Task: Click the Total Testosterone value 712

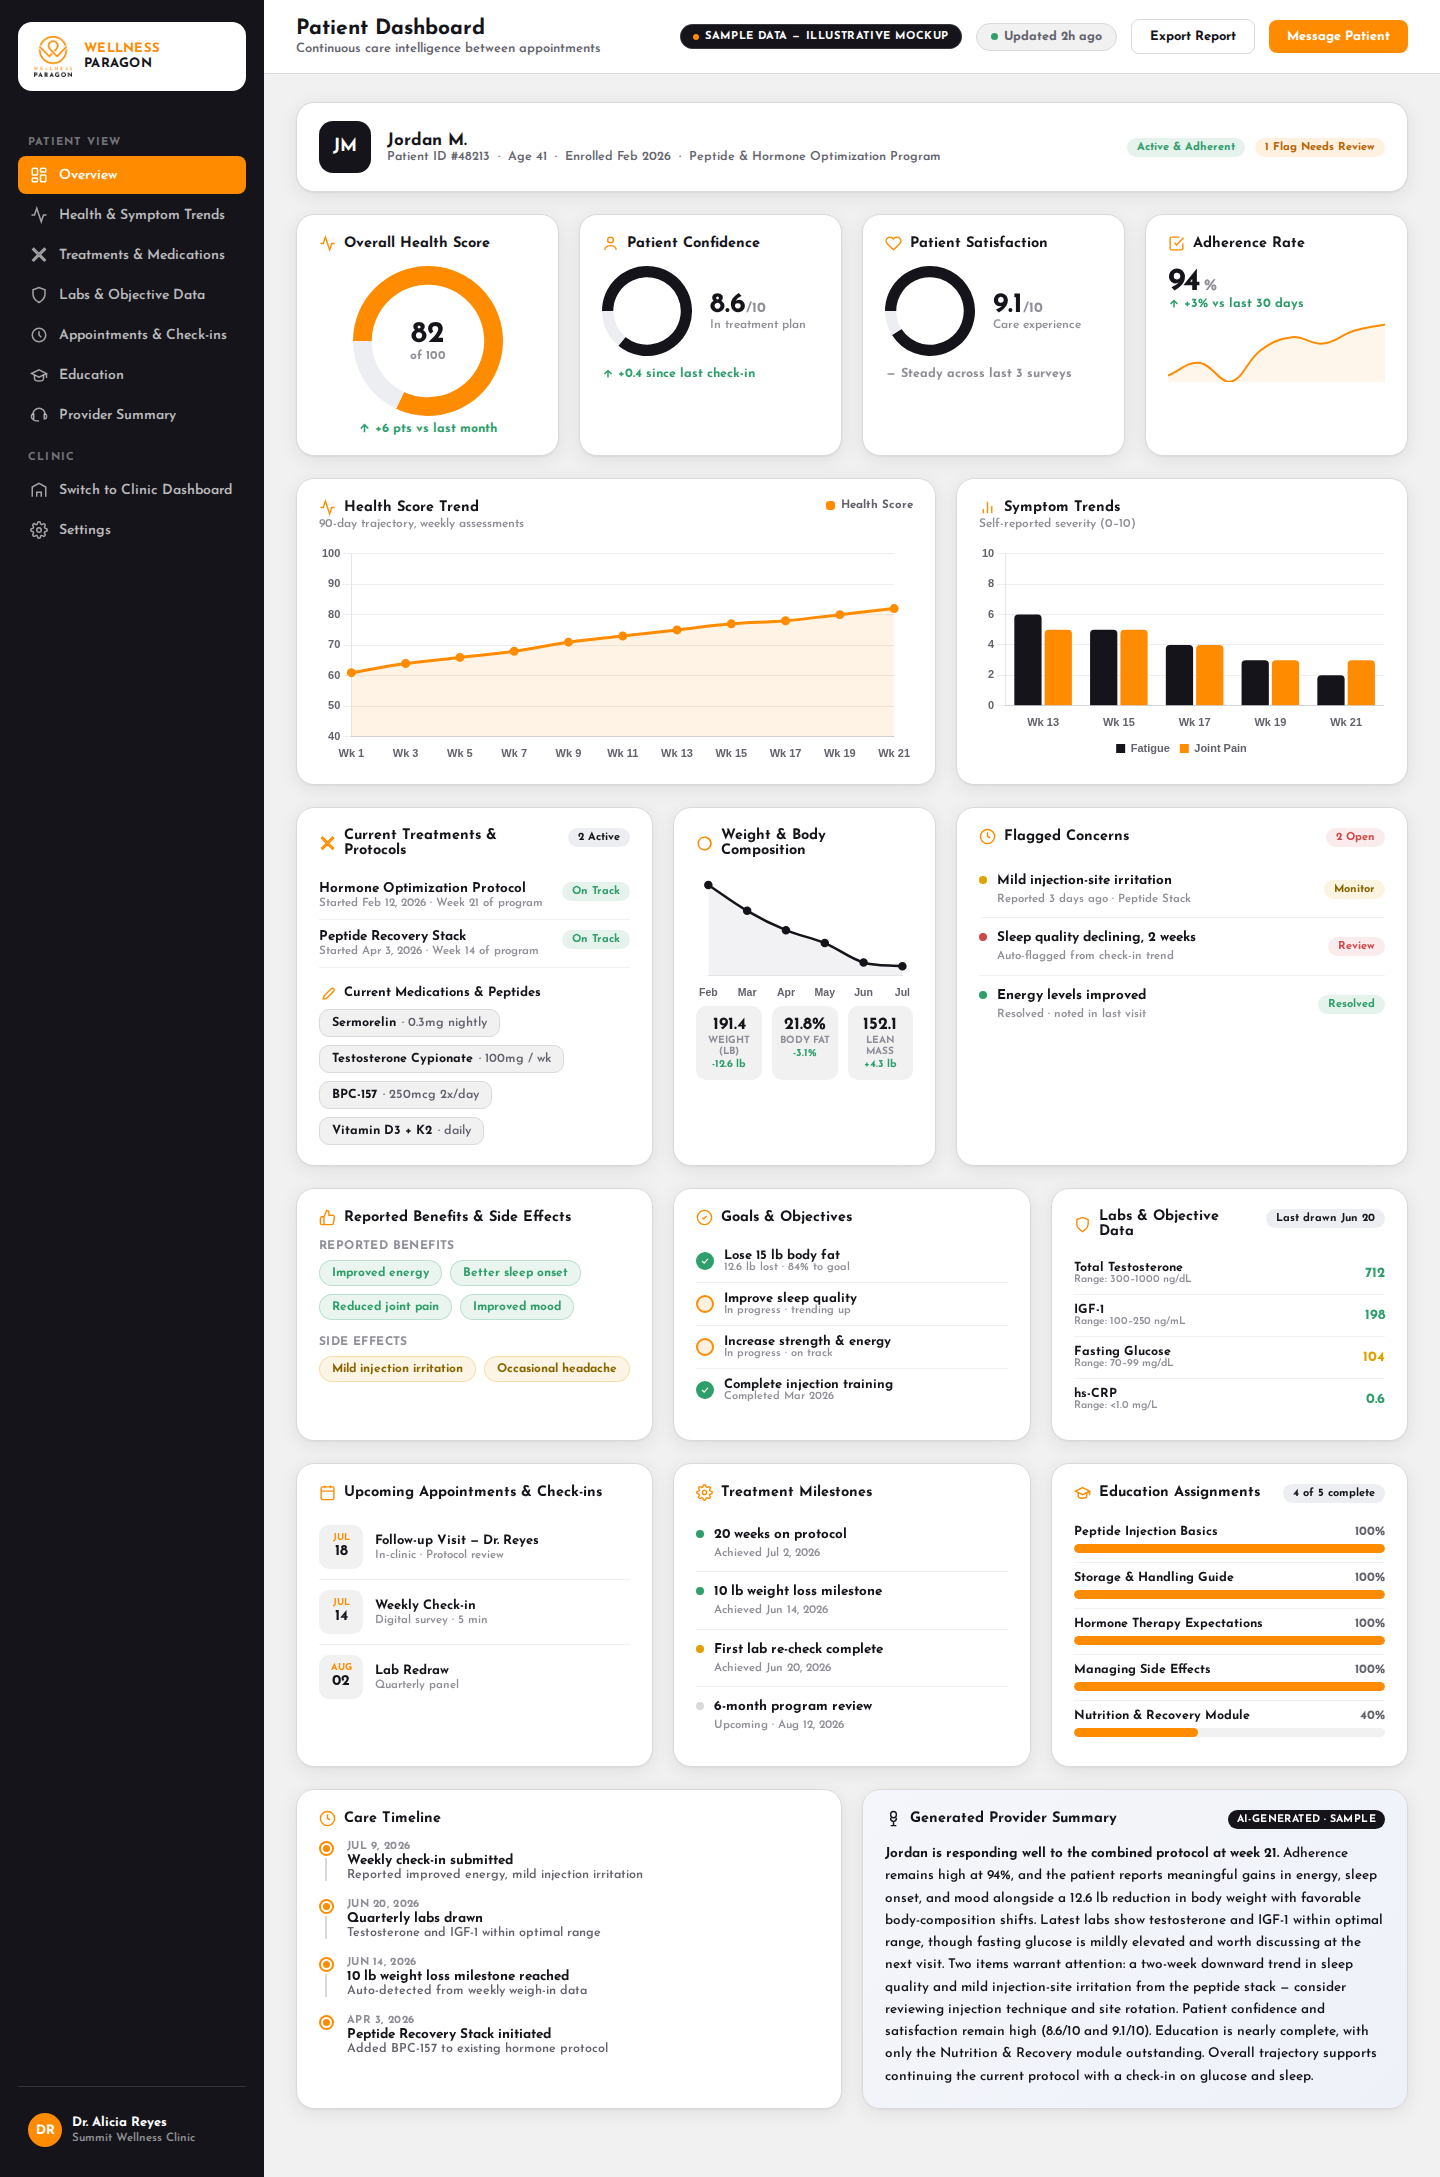Action: click(x=1375, y=1273)
